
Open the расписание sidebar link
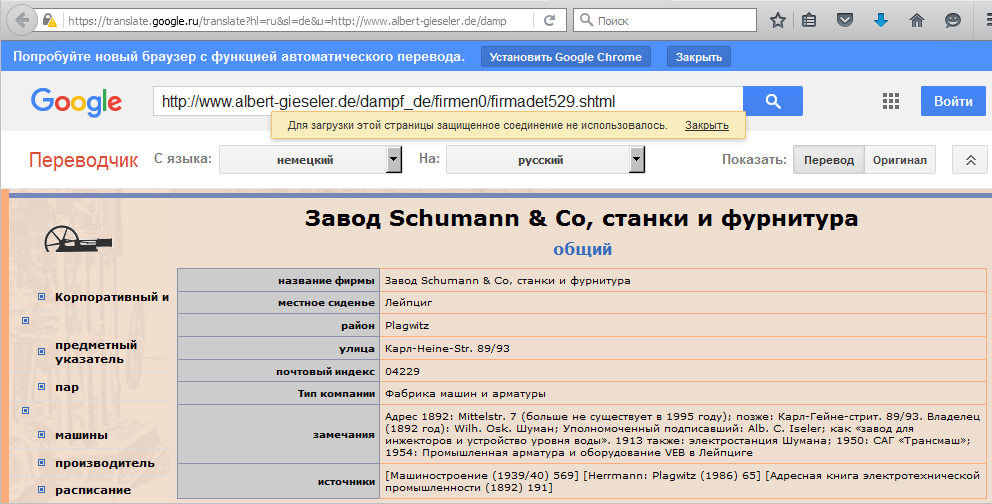(93, 490)
